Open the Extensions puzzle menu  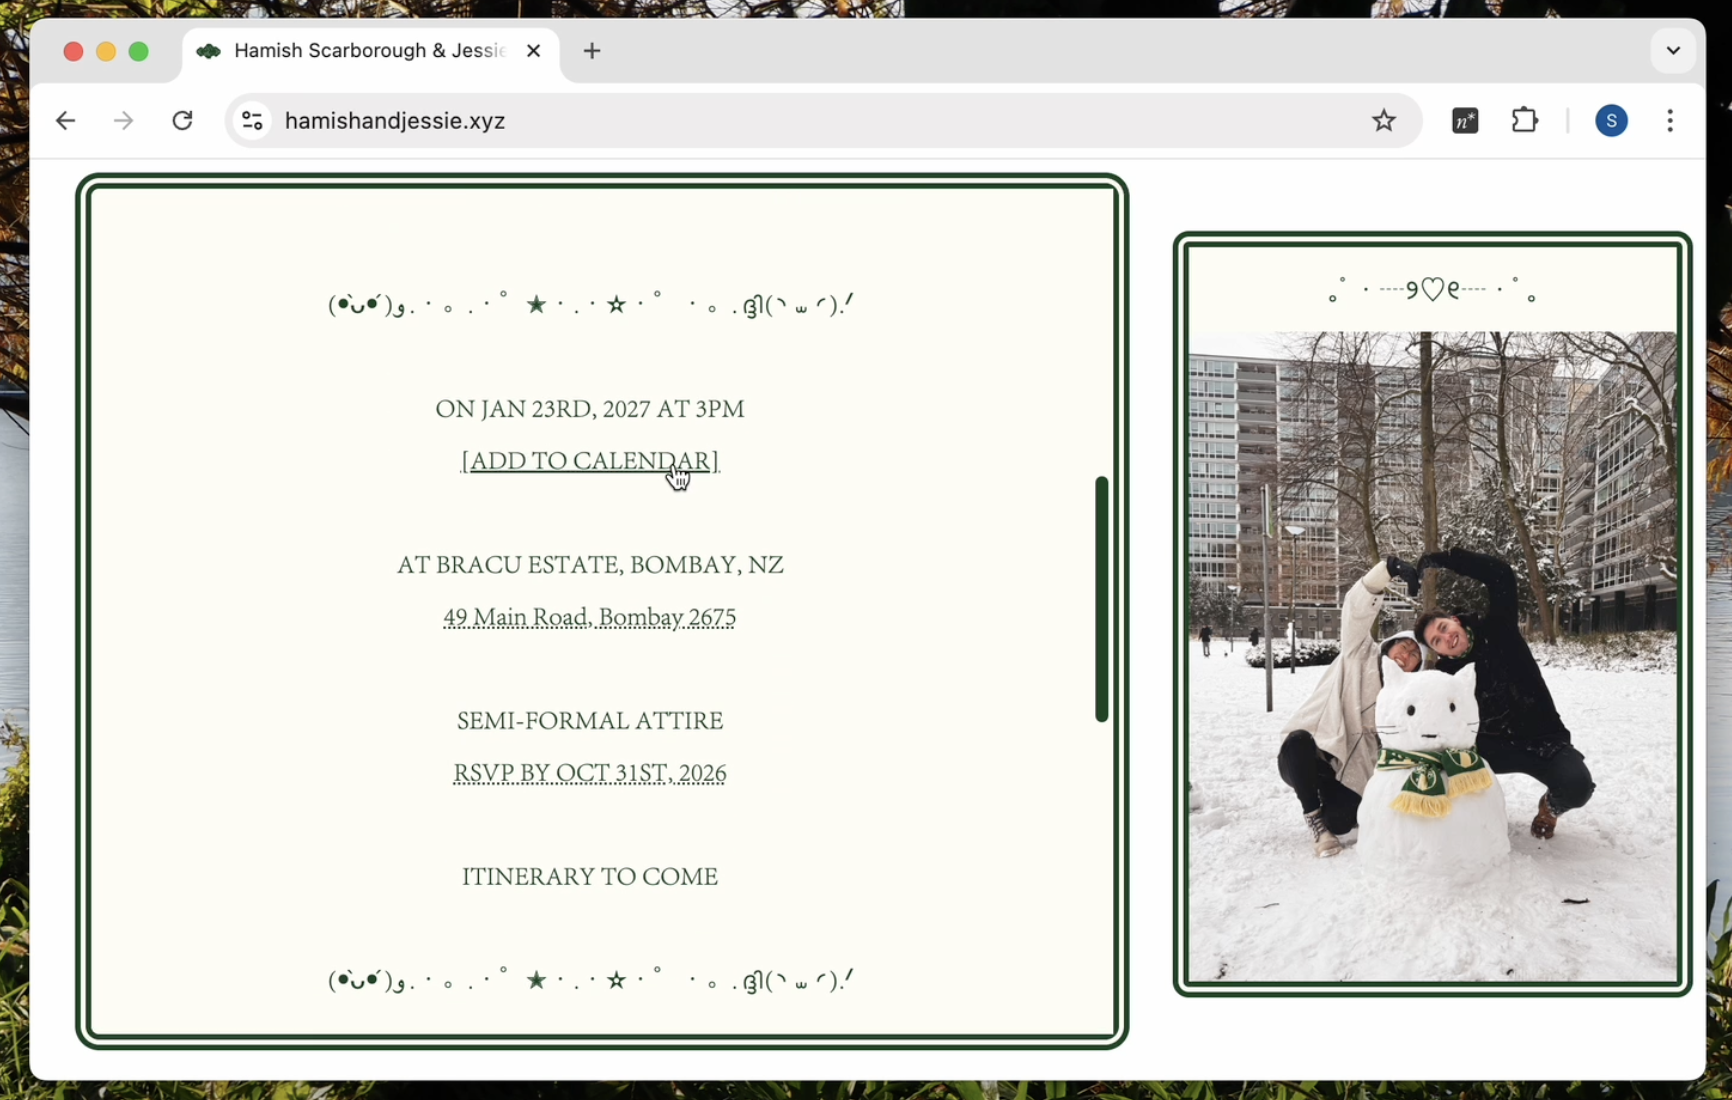tap(1524, 121)
